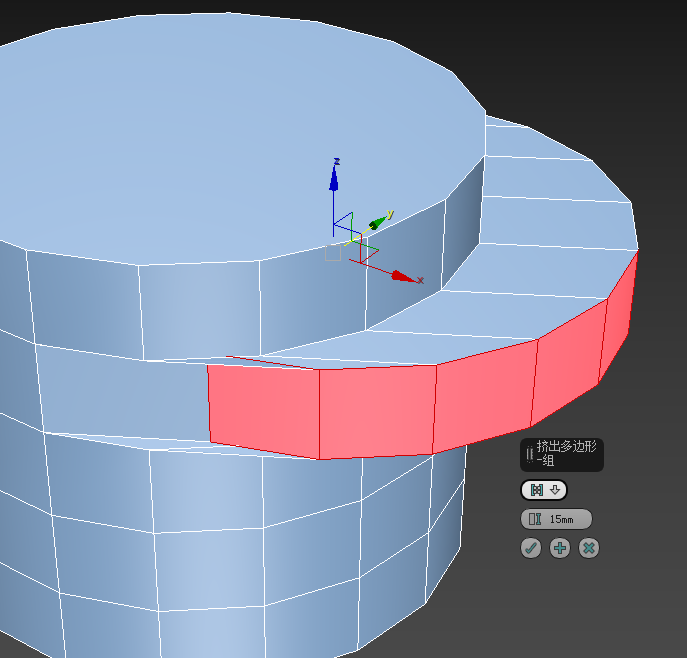Click the 15mm height value field
The image size is (687, 658).
click(x=565, y=519)
